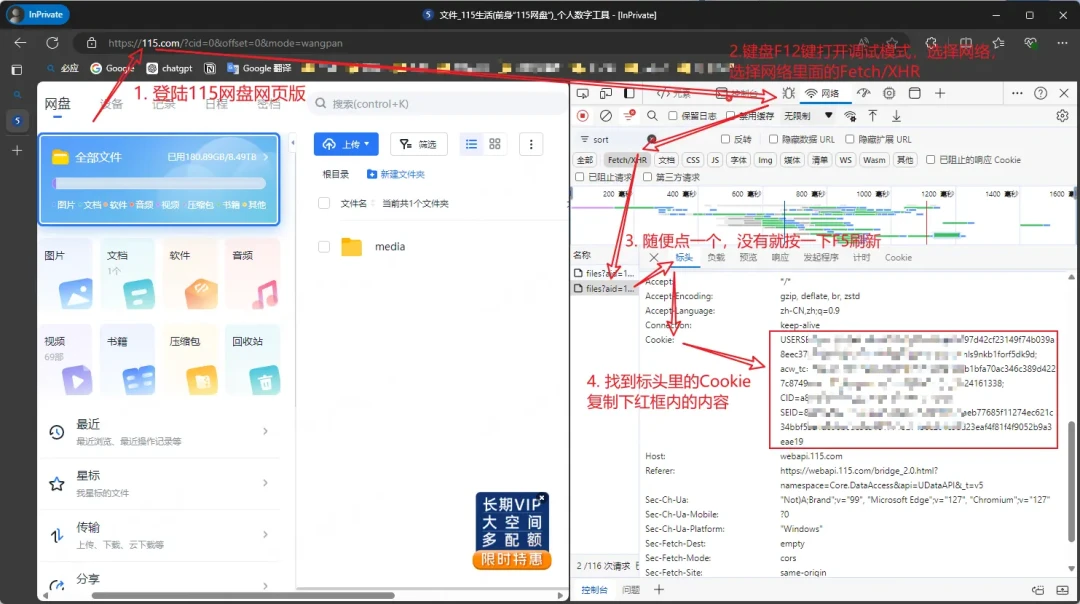
Task: Tick the 文件名 select-all checkbox
Action: click(324, 203)
